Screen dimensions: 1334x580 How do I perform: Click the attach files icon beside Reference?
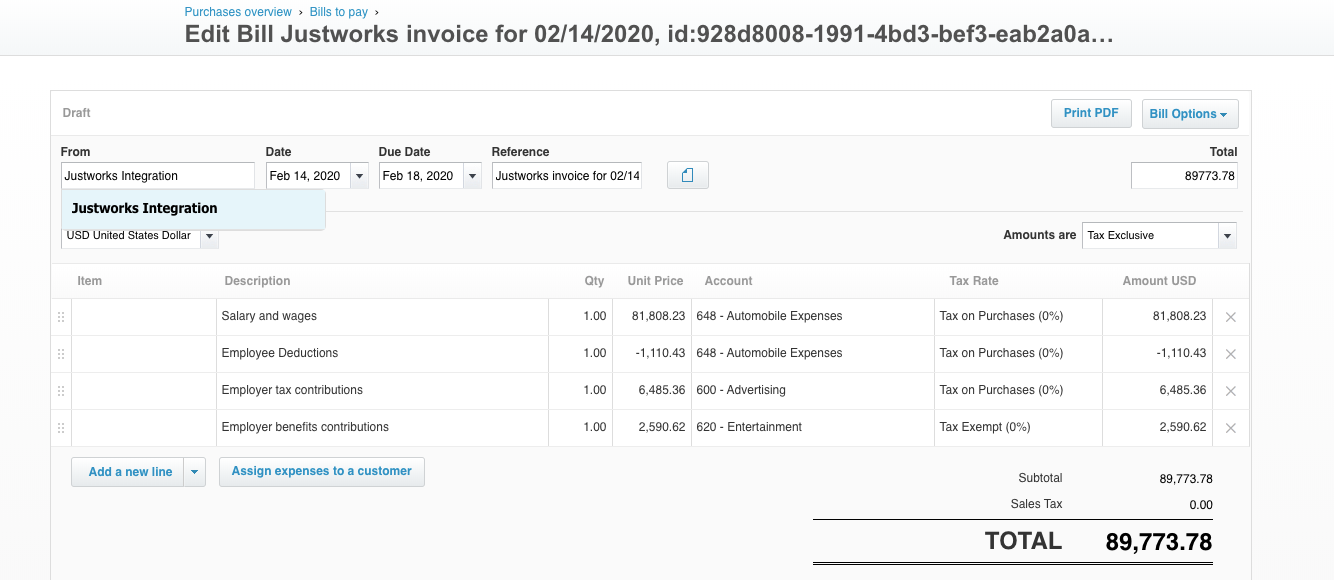tap(687, 176)
